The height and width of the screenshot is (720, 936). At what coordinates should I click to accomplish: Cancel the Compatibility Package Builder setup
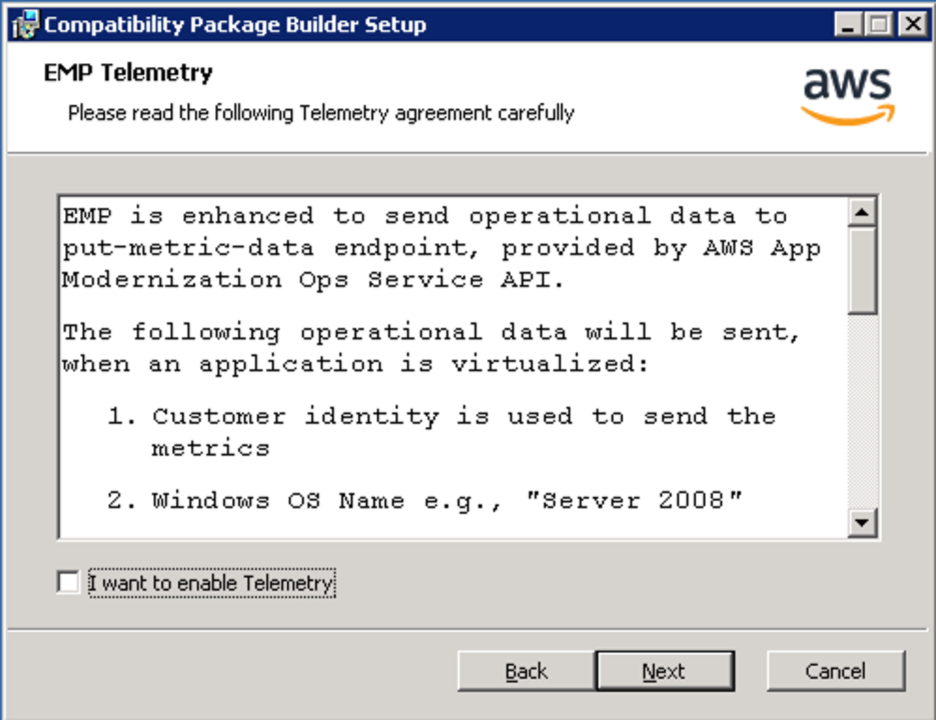[x=835, y=671]
